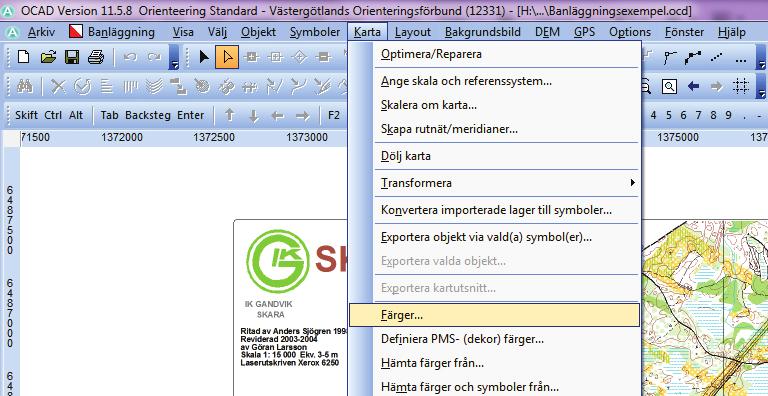Click the horizontal lines align icon
Image resolution: width=768 pixels, height=396 pixels.
coord(106,87)
